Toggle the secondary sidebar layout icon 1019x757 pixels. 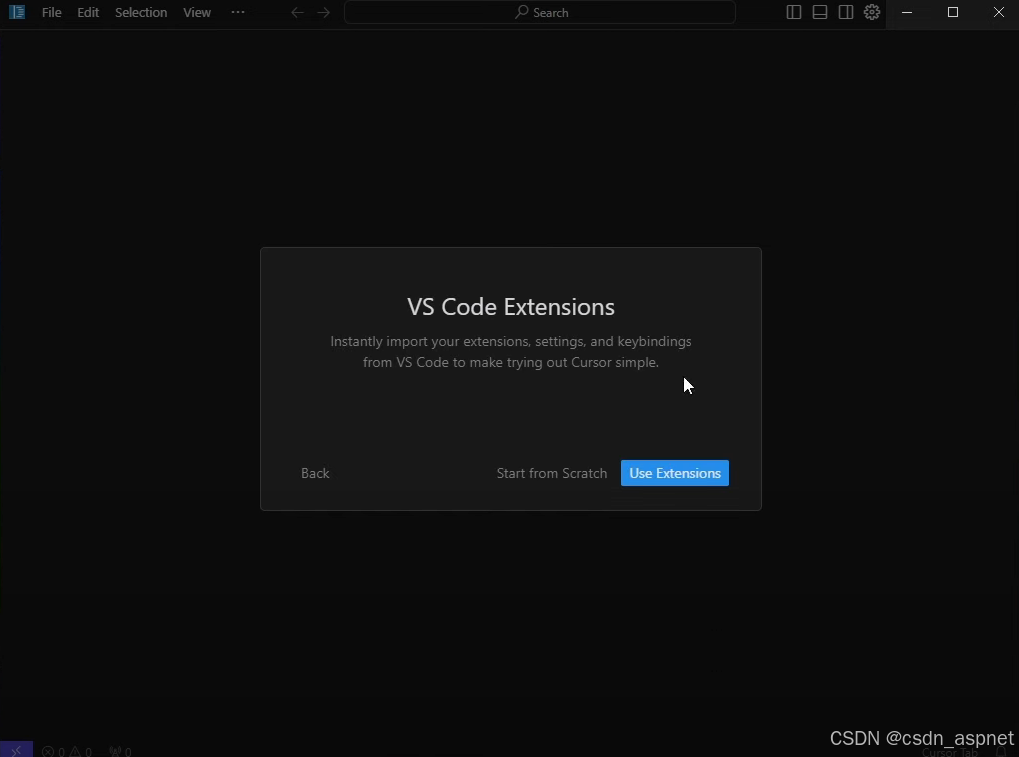[x=845, y=12]
